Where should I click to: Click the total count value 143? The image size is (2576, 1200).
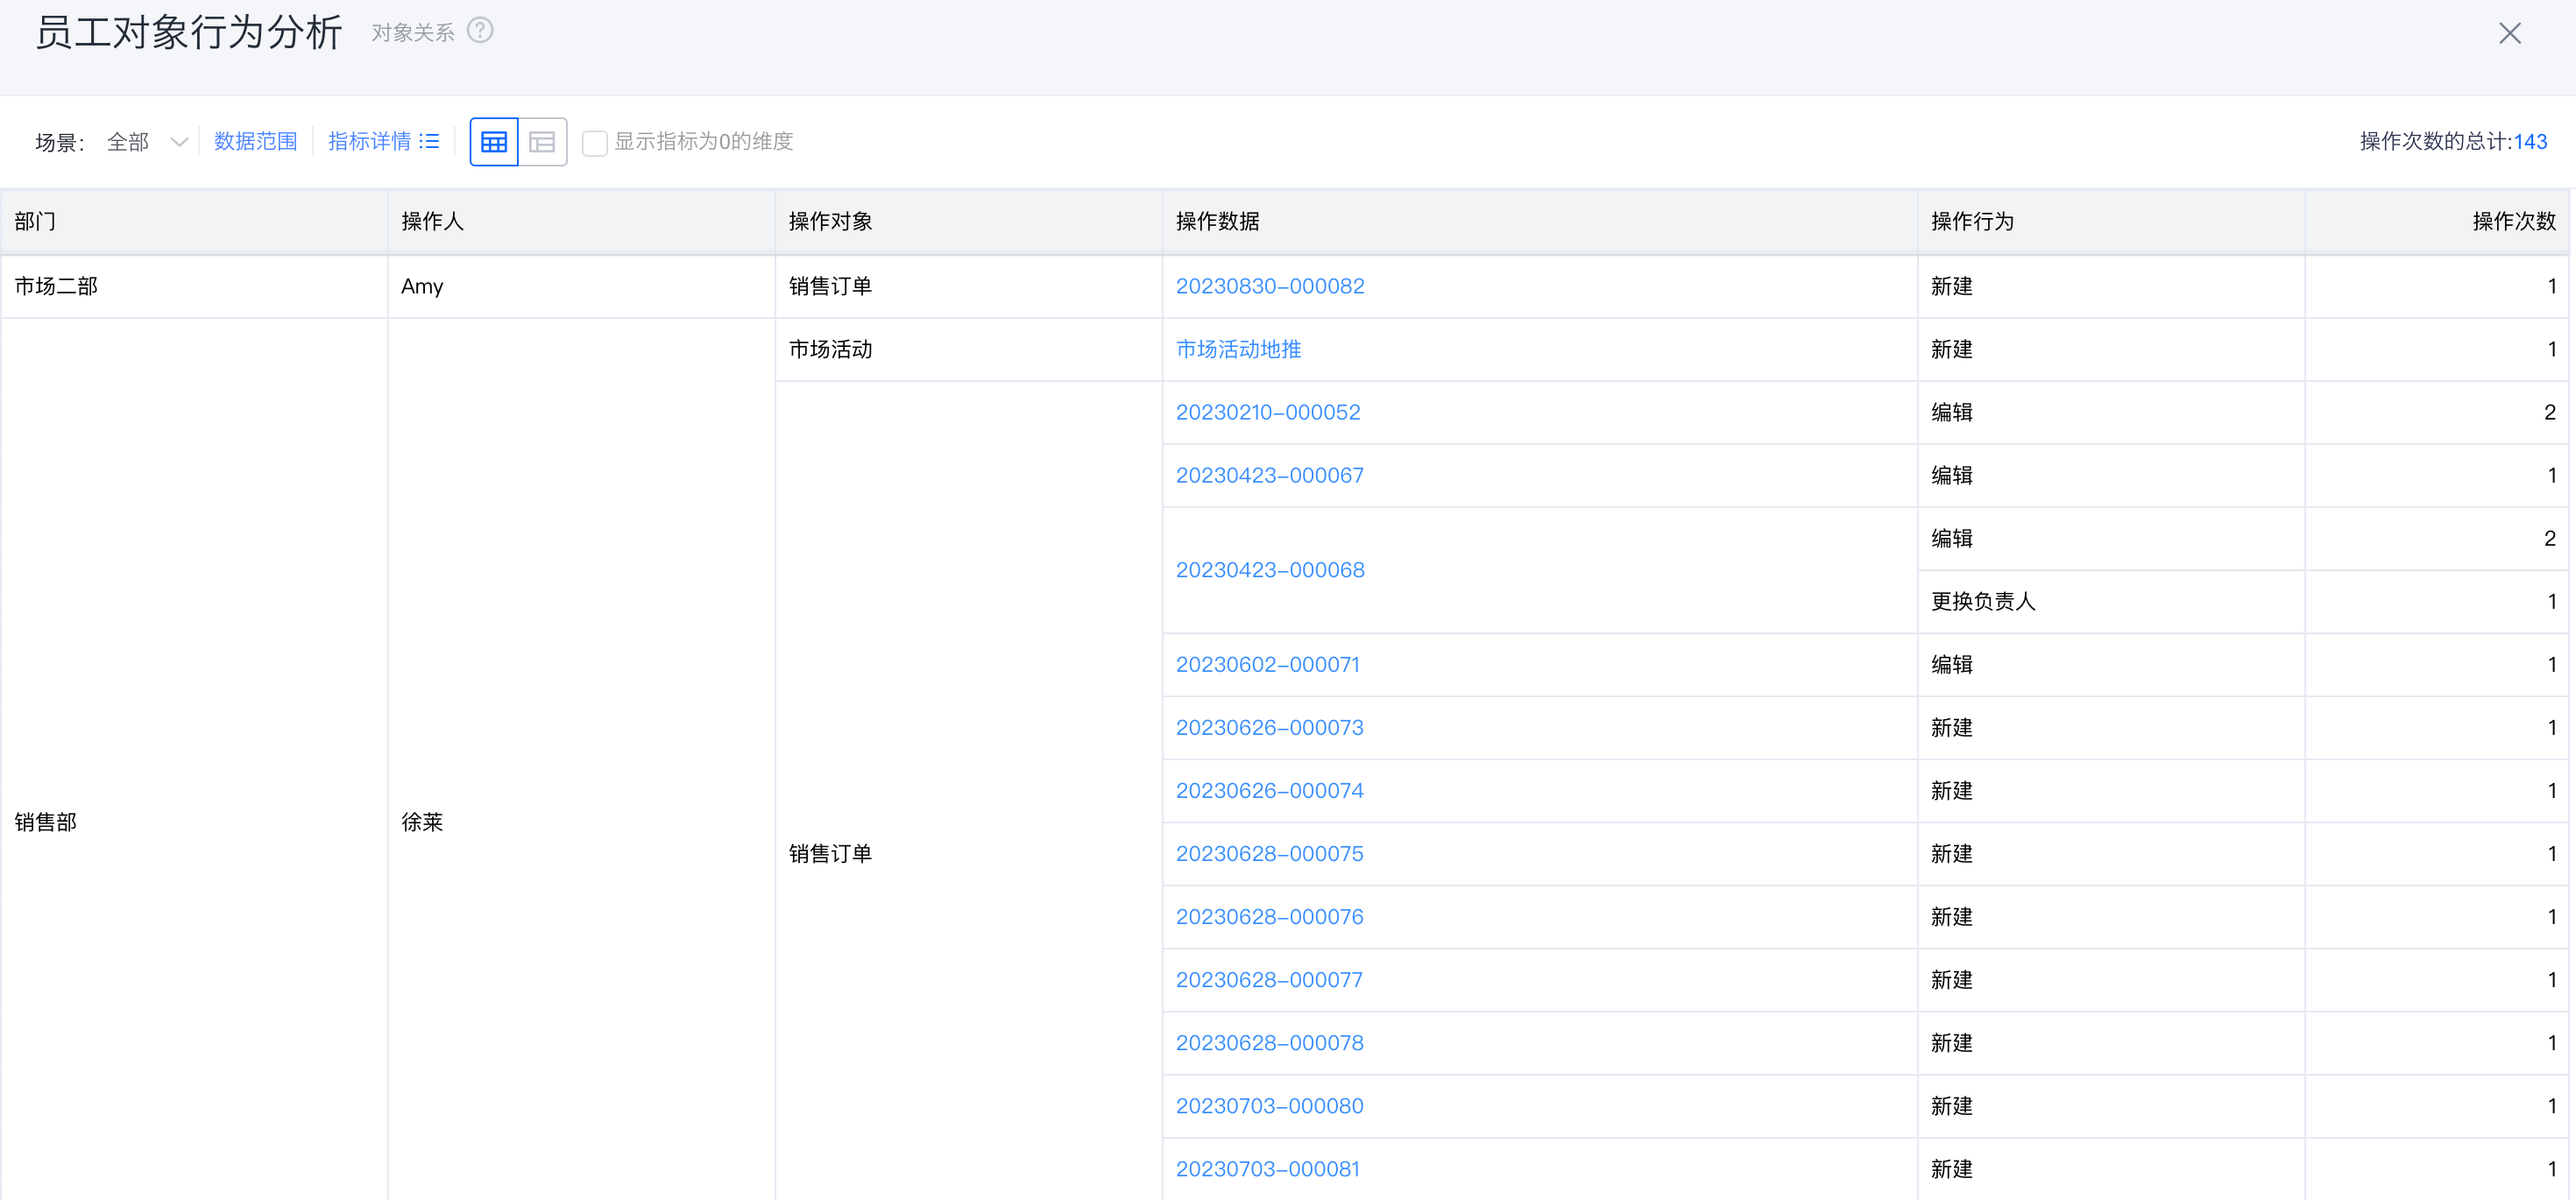coord(2530,142)
